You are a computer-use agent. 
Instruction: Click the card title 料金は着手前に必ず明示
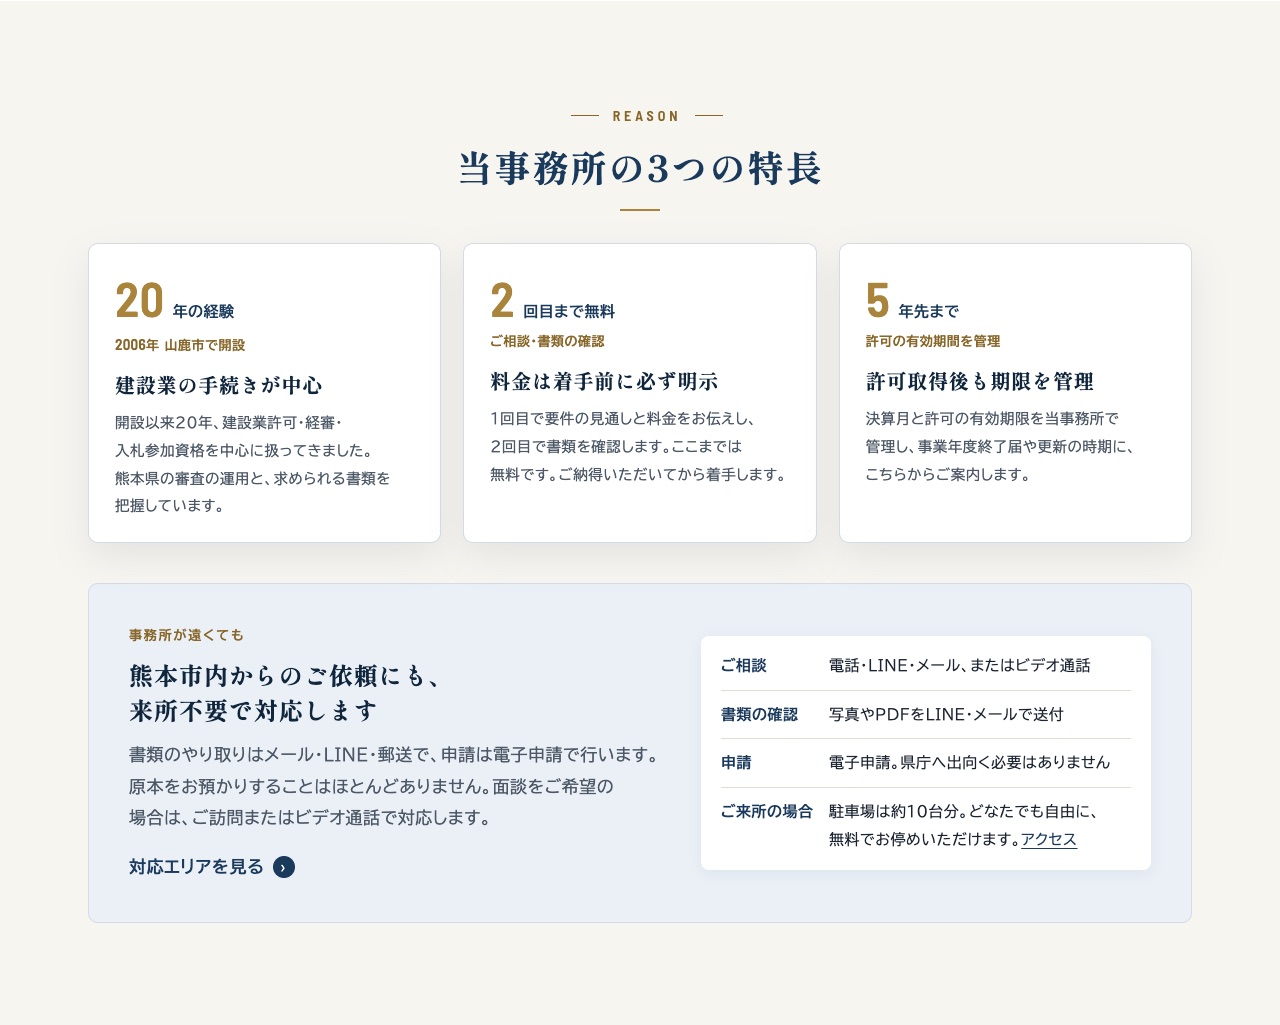(x=604, y=381)
